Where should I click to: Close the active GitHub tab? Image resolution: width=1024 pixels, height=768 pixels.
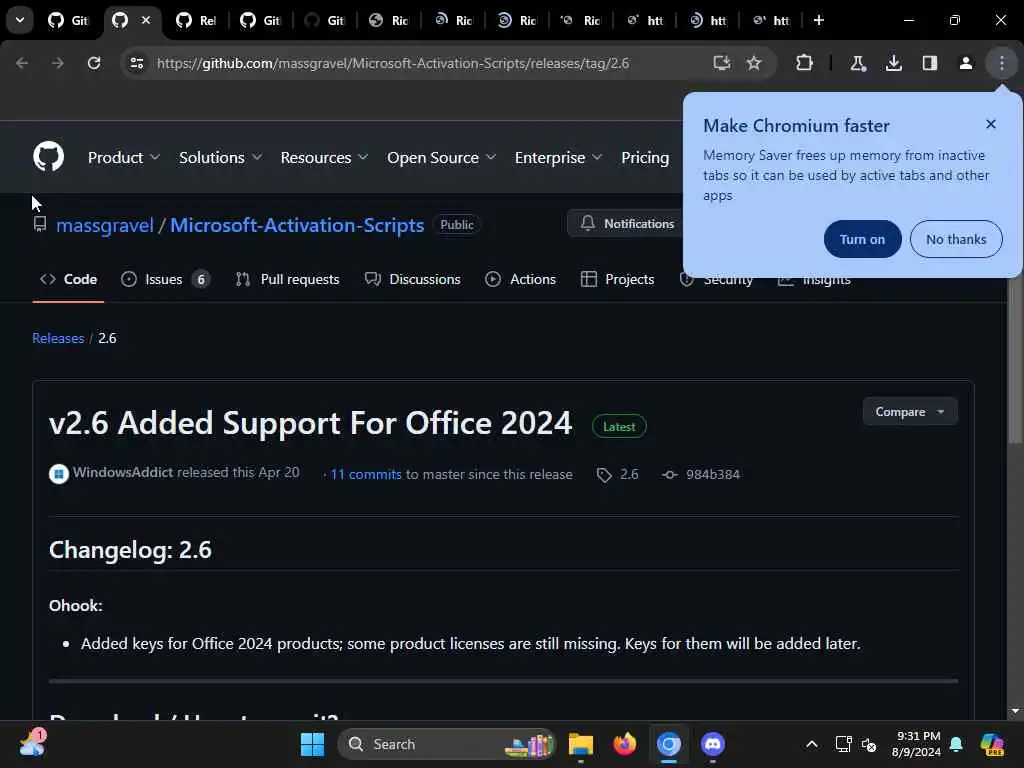tap(146, 20)
